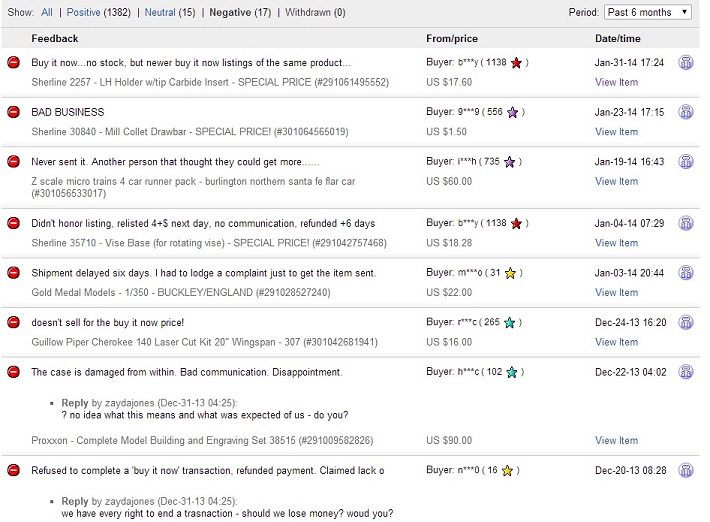Click the scales icon beside Jan-23-14 feedback
The width and height of the screenshot is (710, 522).
pyautogui.click(x=686, y=112)
